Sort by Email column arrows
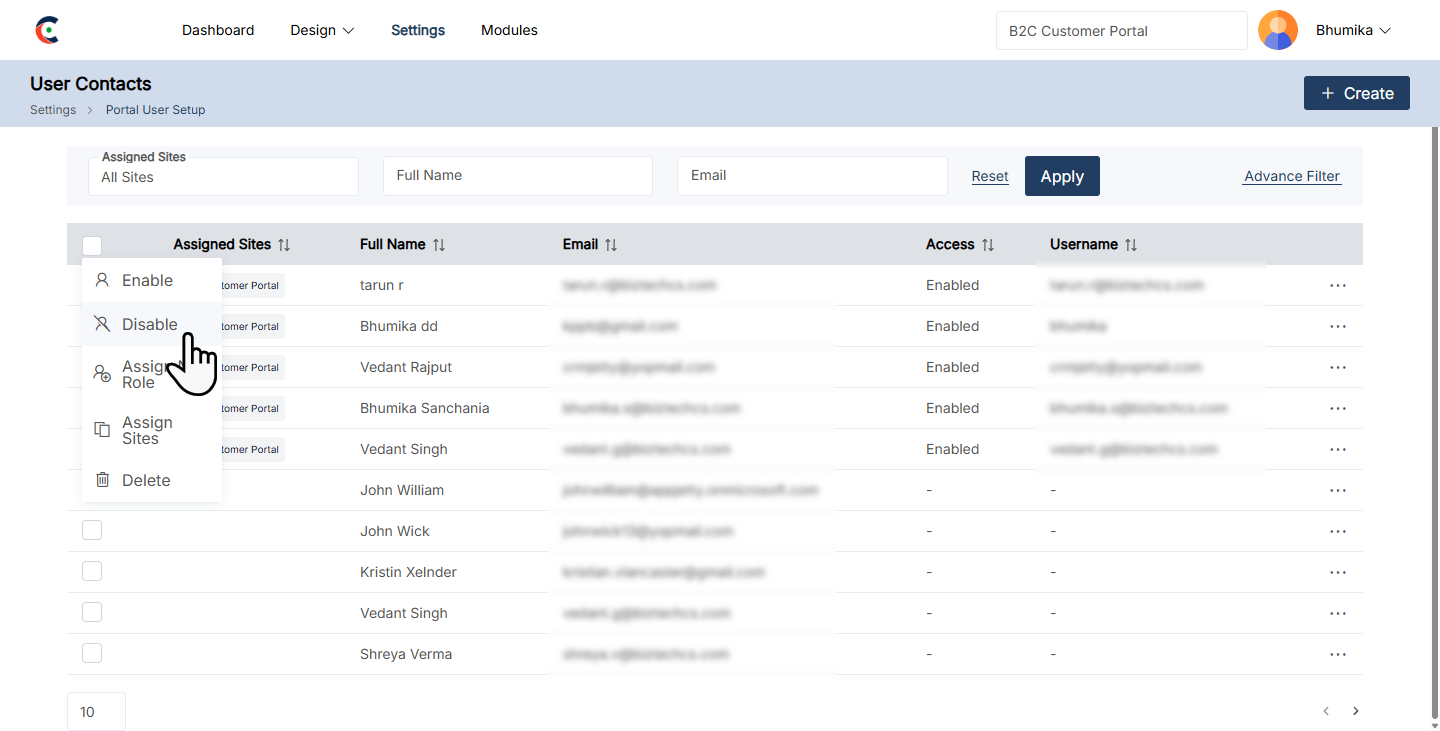Screen dimensions: 1440x731 pyautogui.click(x=611, y=245)
